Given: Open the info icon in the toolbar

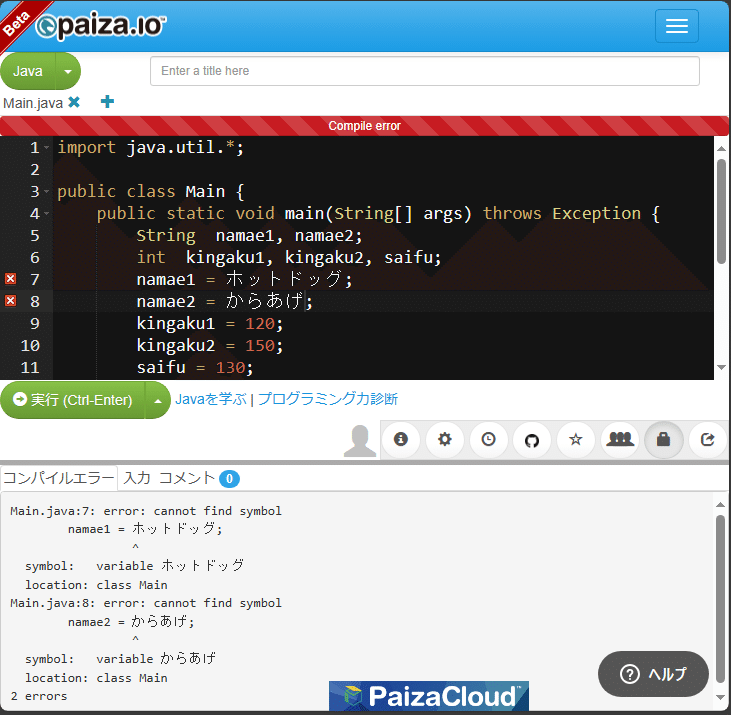Looking at the screenshot, I should pos(400,439).
